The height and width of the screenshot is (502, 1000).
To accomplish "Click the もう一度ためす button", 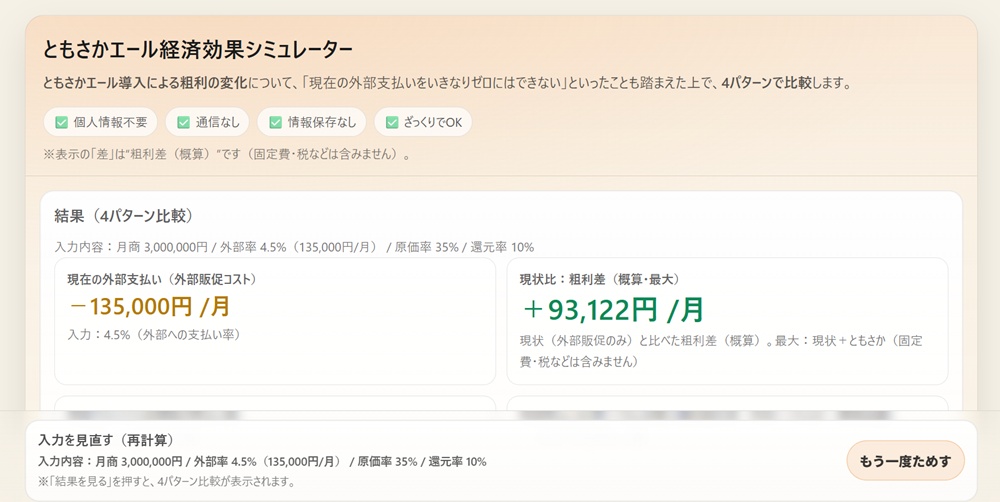I will pyautogui.click(x=905, y=461).
